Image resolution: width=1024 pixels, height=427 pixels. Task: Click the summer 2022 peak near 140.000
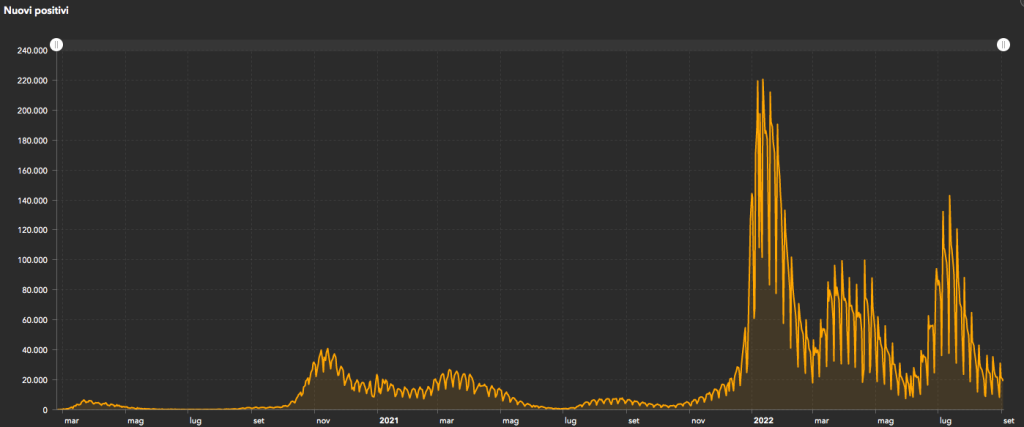pos(948,197)
